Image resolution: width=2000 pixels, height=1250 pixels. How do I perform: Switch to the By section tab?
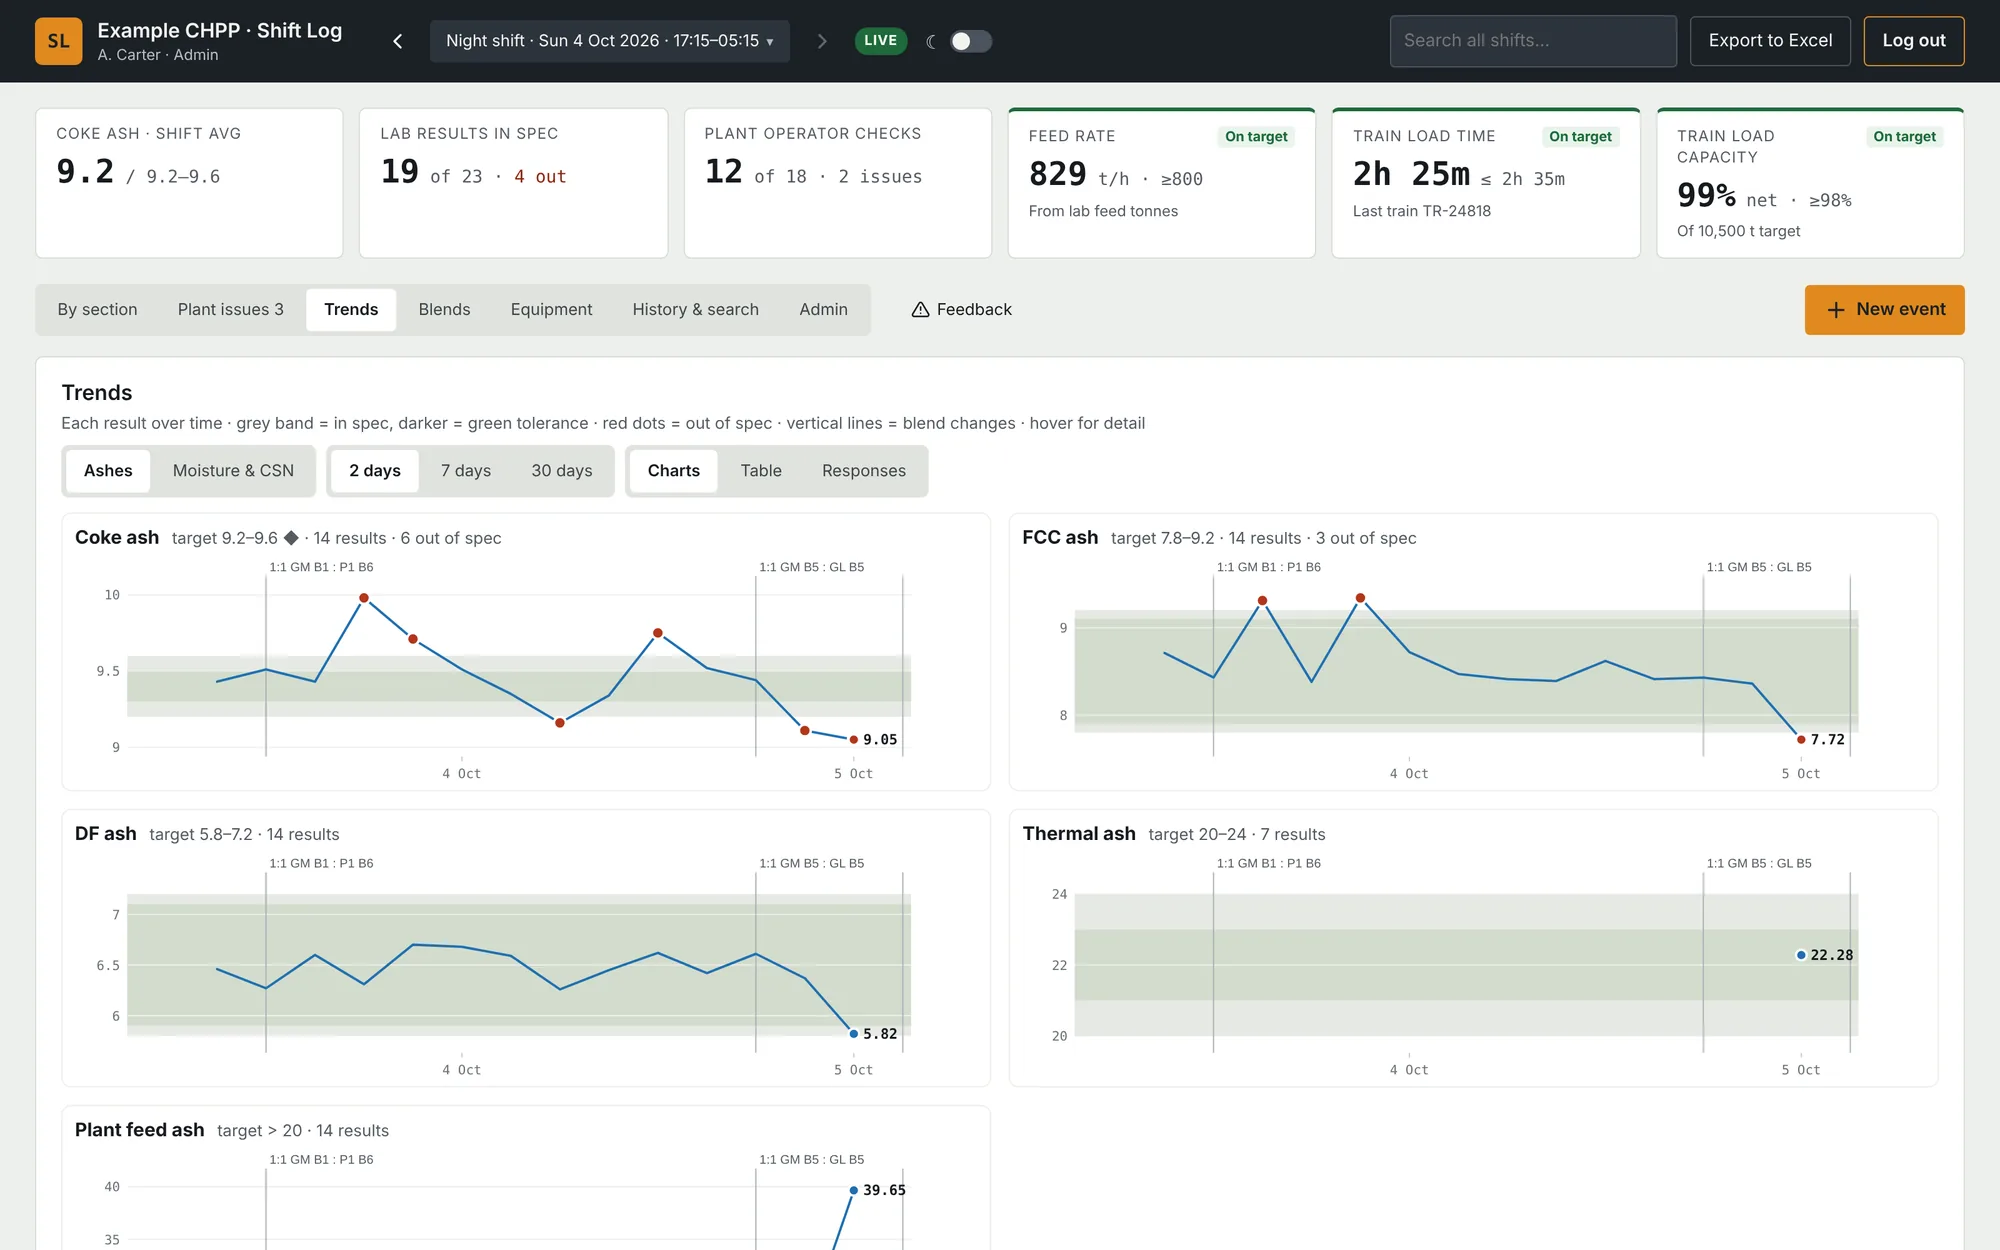click(97, 310)
